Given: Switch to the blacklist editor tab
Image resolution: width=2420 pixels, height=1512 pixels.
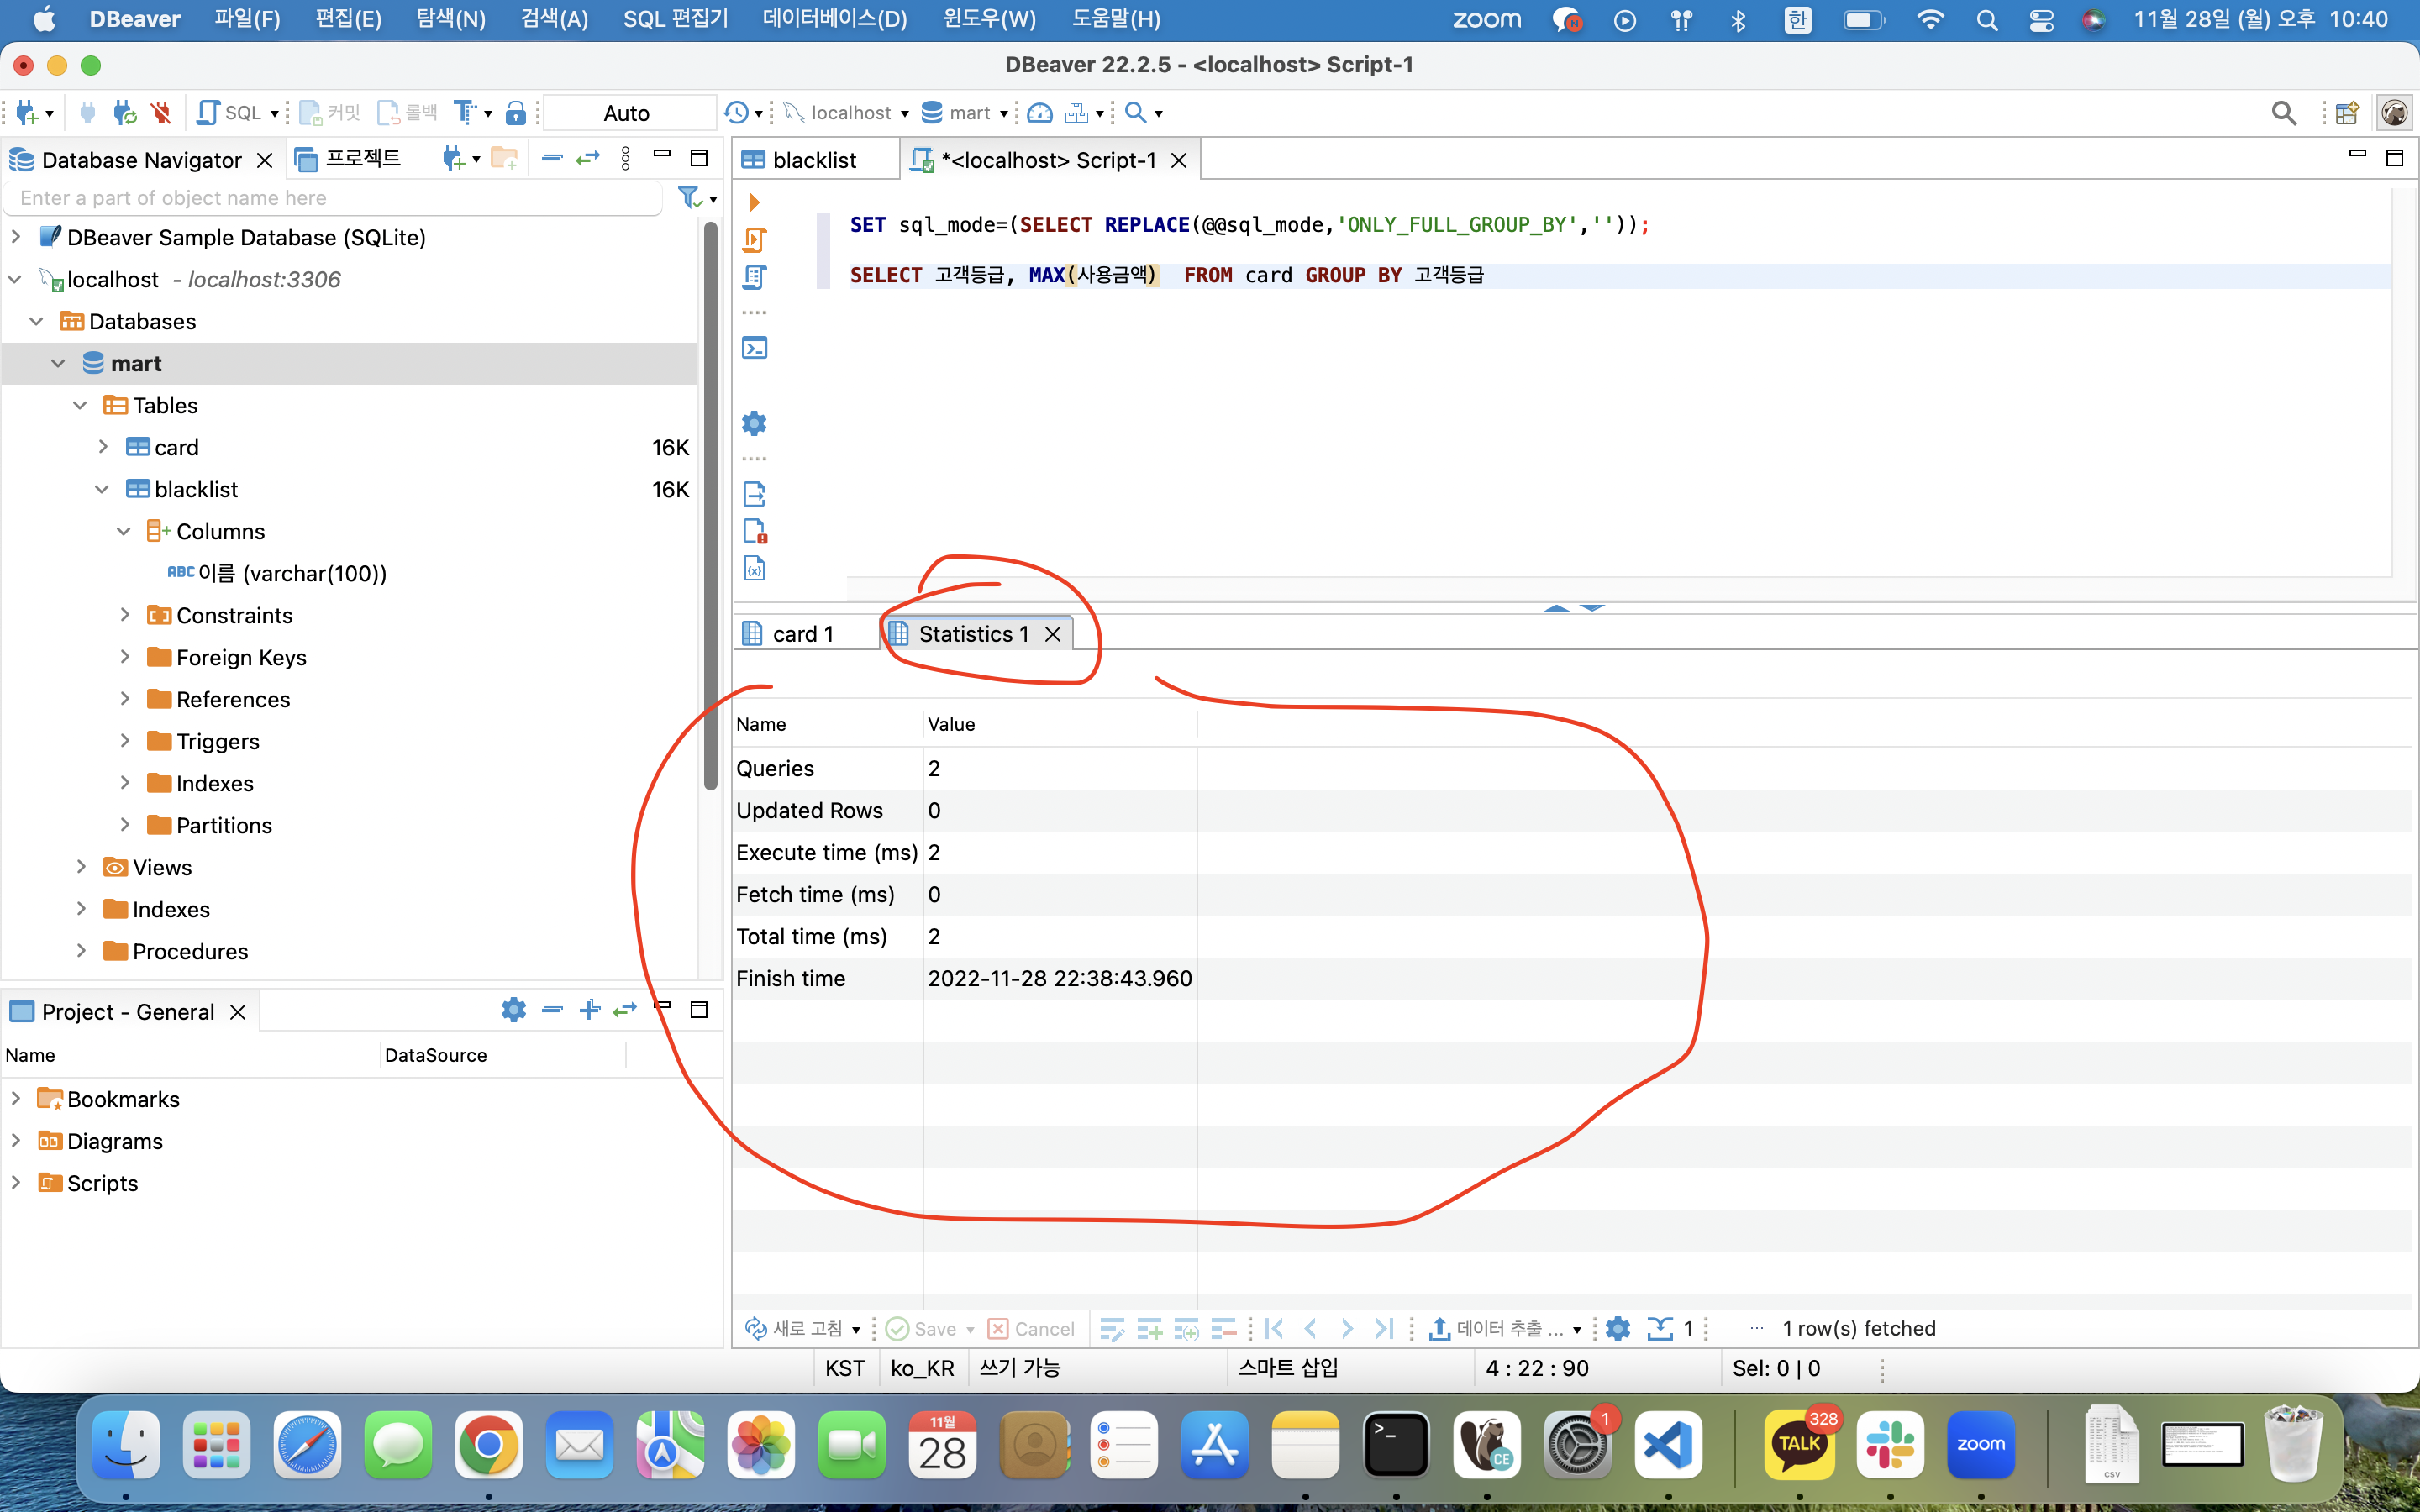Looking at the screenshot, I should (815, 160).
